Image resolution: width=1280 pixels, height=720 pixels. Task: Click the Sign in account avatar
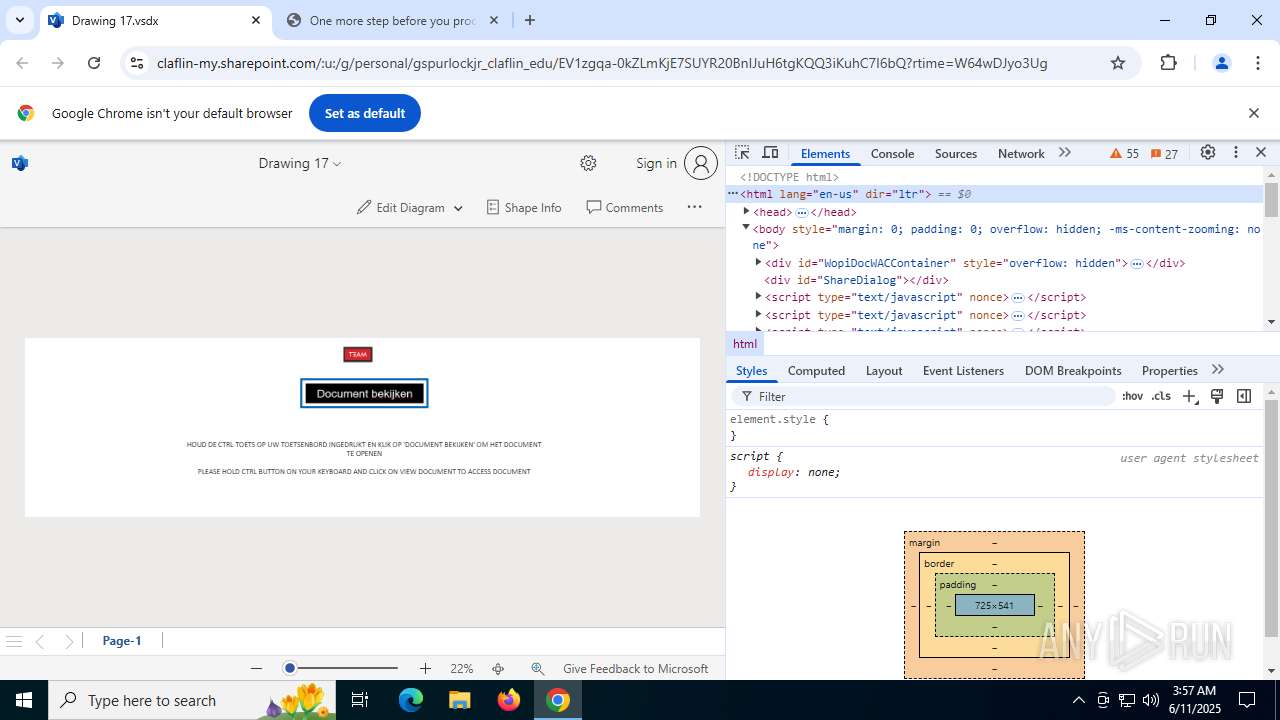[701, 163]
